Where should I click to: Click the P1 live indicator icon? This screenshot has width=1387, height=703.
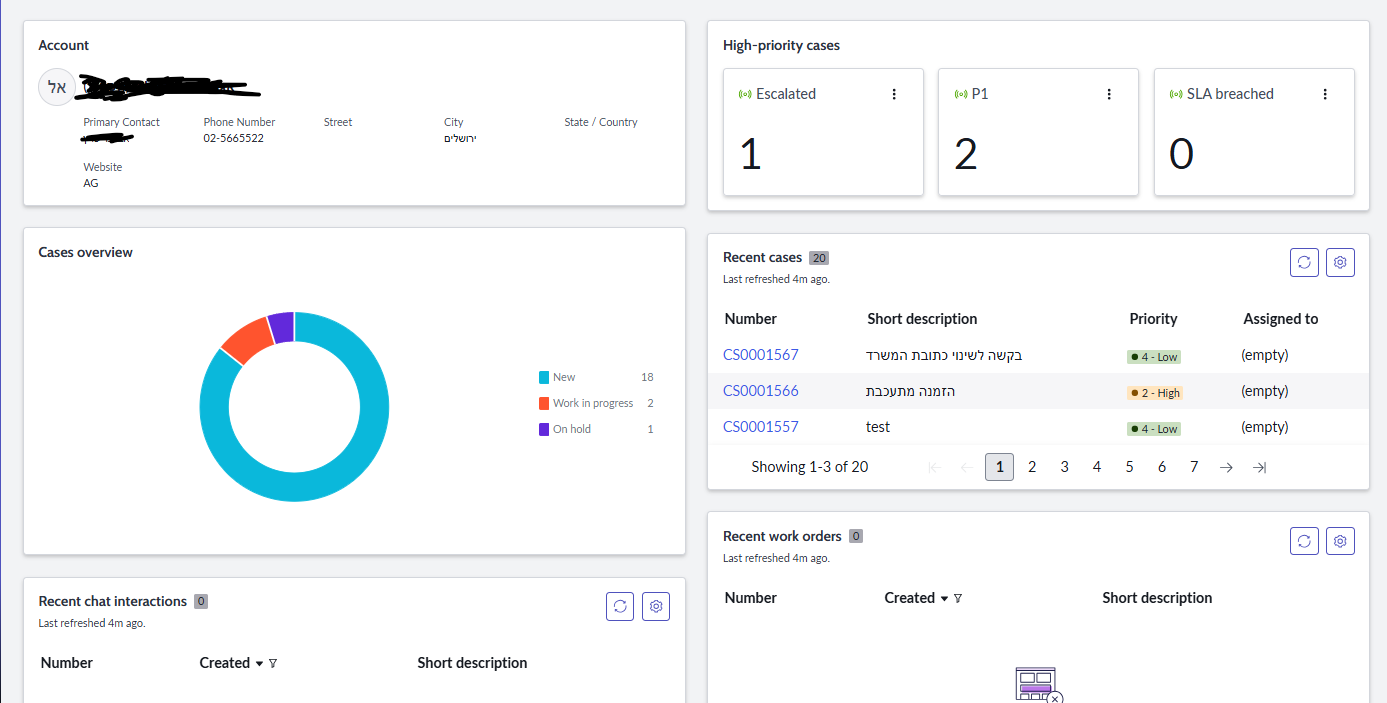[x=961, y=94]
